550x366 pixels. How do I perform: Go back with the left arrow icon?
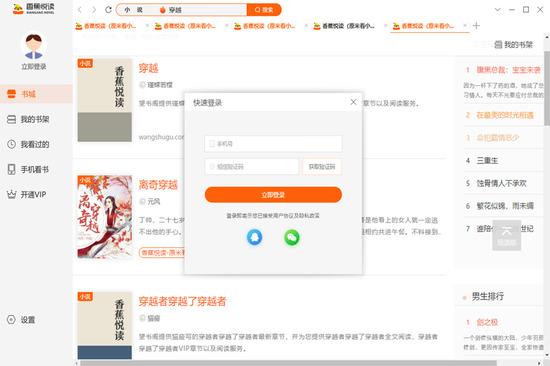(80, 10)
